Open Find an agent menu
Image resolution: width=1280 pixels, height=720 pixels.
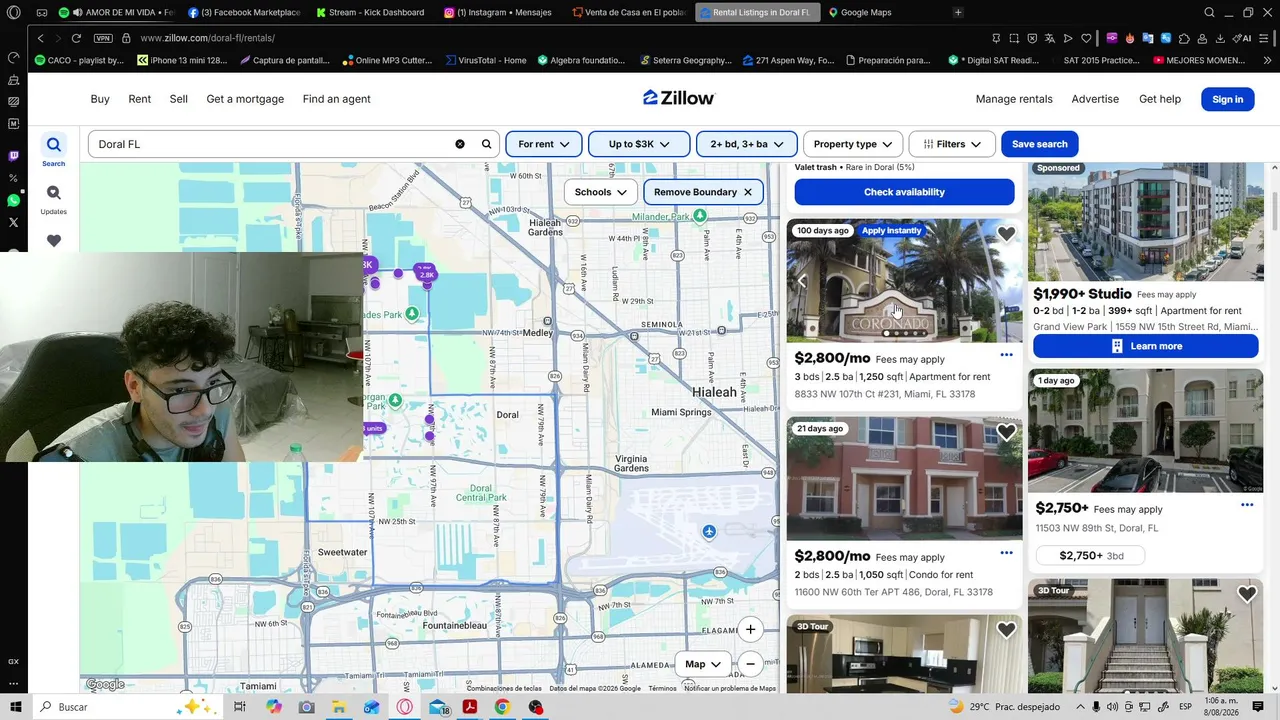coord(337,99)
